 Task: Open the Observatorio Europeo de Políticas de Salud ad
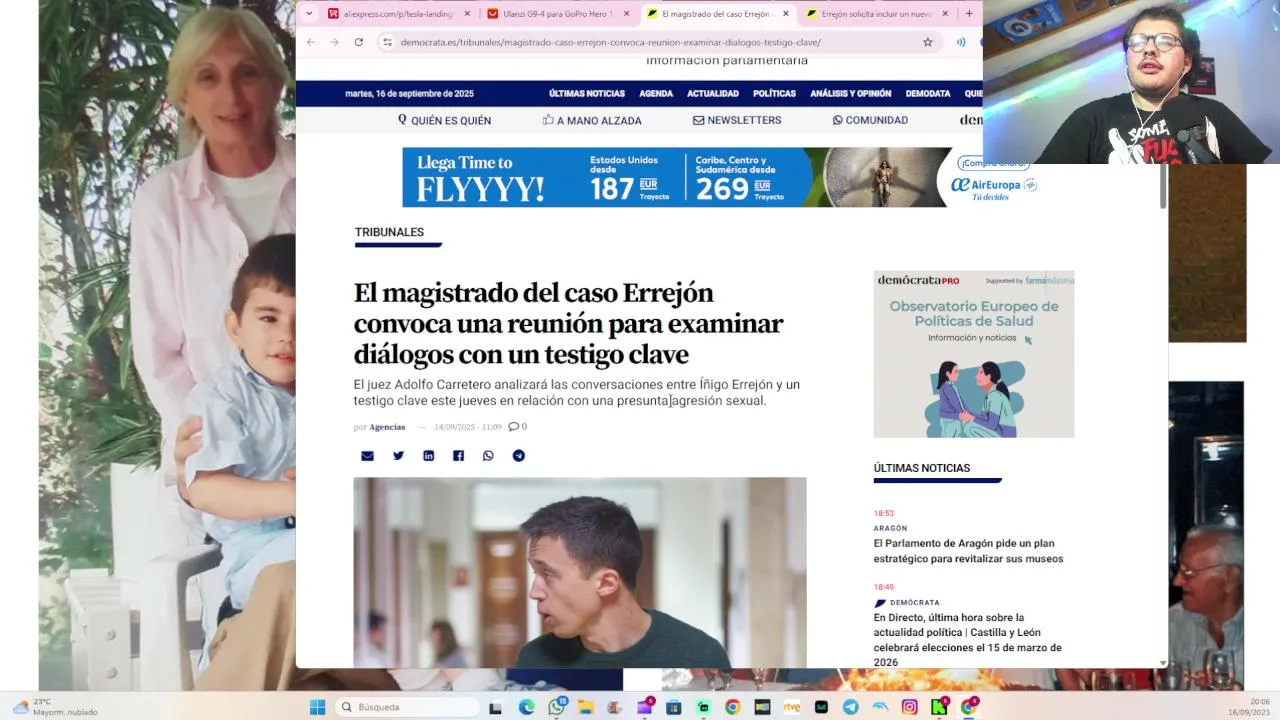click(x=973, y=354)
